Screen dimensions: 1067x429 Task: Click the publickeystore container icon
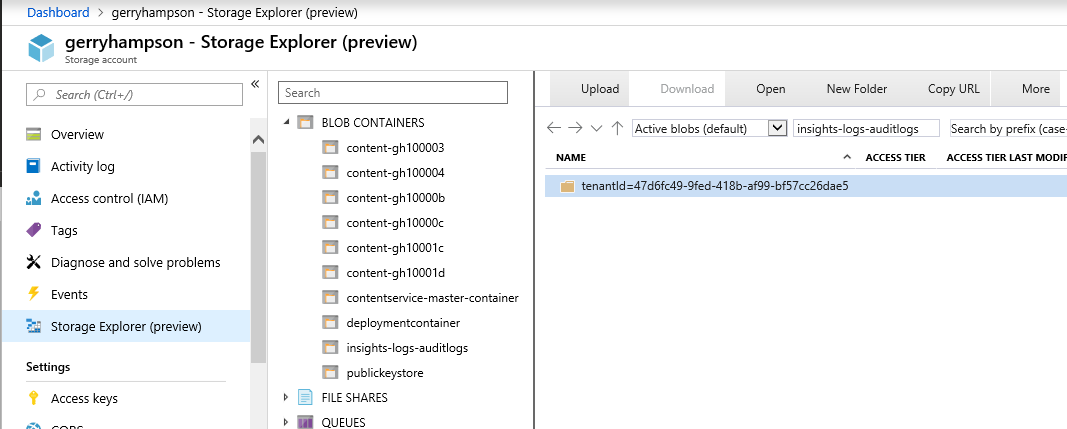point(330,372)
